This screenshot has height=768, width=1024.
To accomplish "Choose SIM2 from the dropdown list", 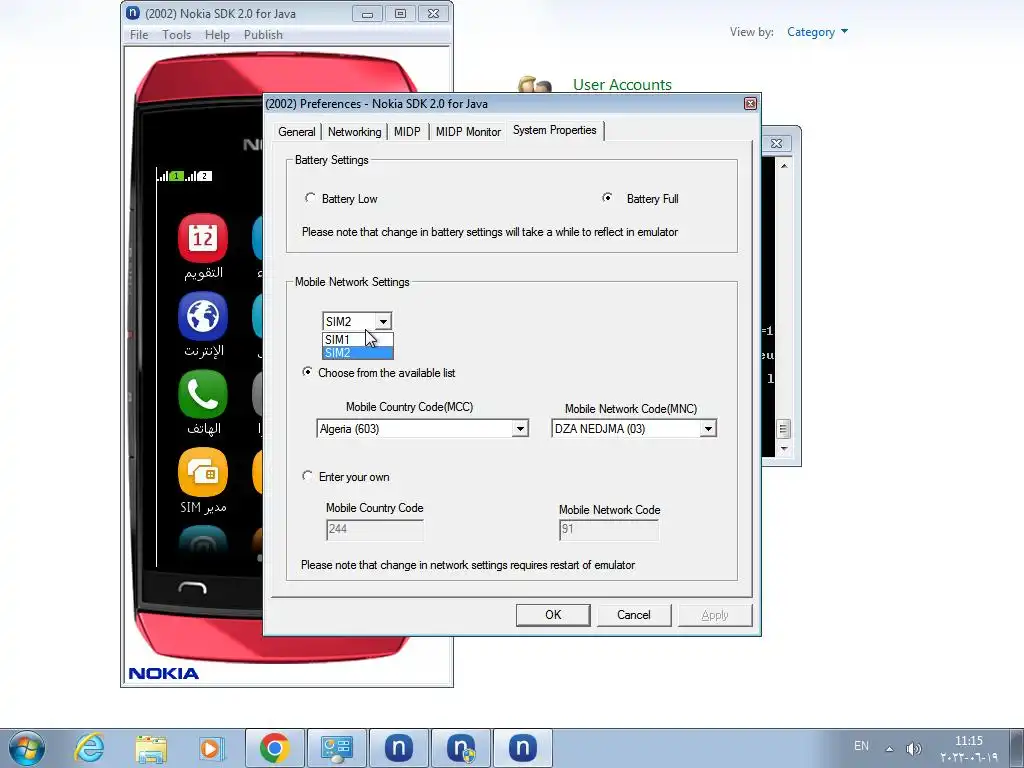I will (x=357, y=353).
